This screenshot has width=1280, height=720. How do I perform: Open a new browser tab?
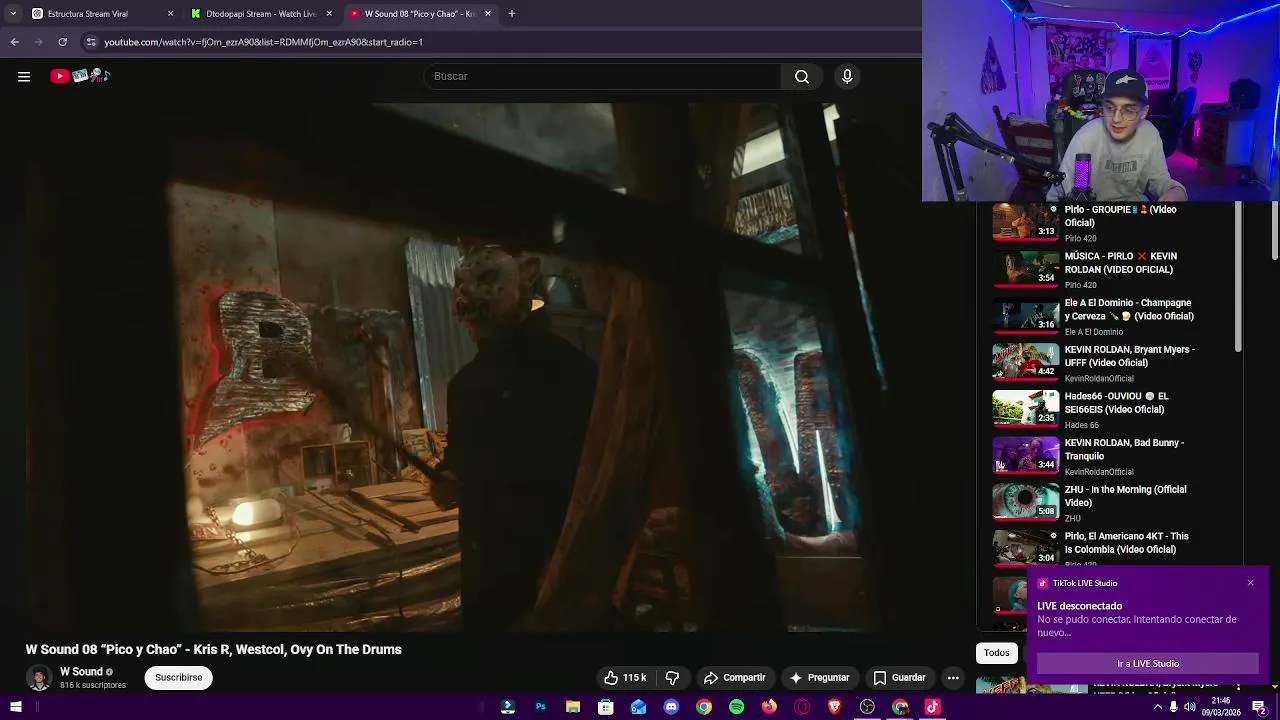511,14
